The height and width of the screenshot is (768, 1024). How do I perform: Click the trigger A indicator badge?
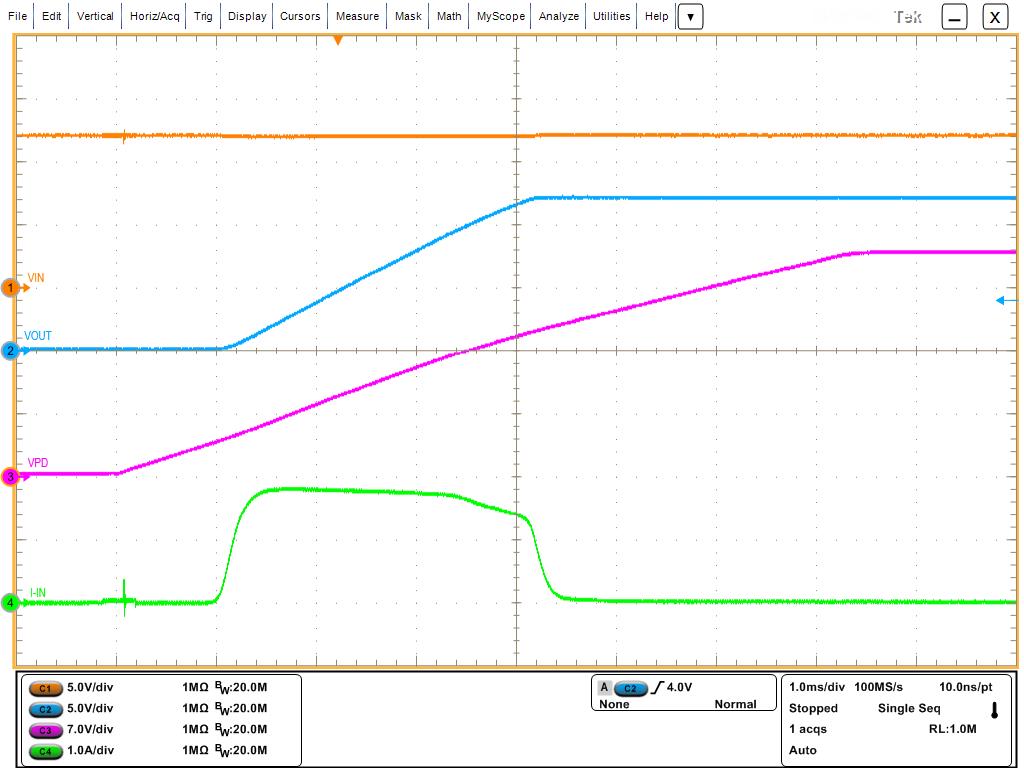604,688
